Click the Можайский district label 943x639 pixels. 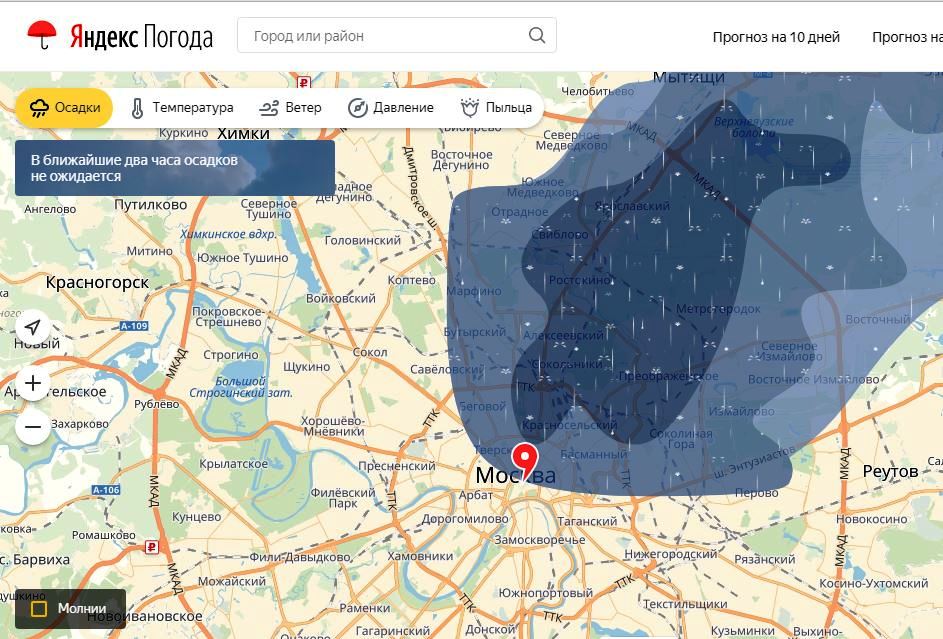[x=232, y=581]
